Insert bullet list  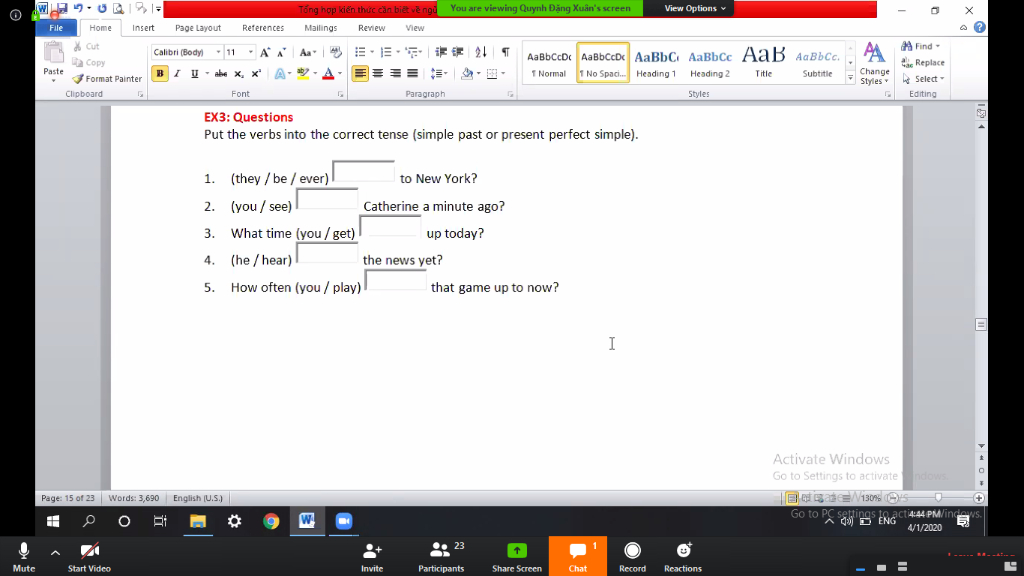click(360, 52)
